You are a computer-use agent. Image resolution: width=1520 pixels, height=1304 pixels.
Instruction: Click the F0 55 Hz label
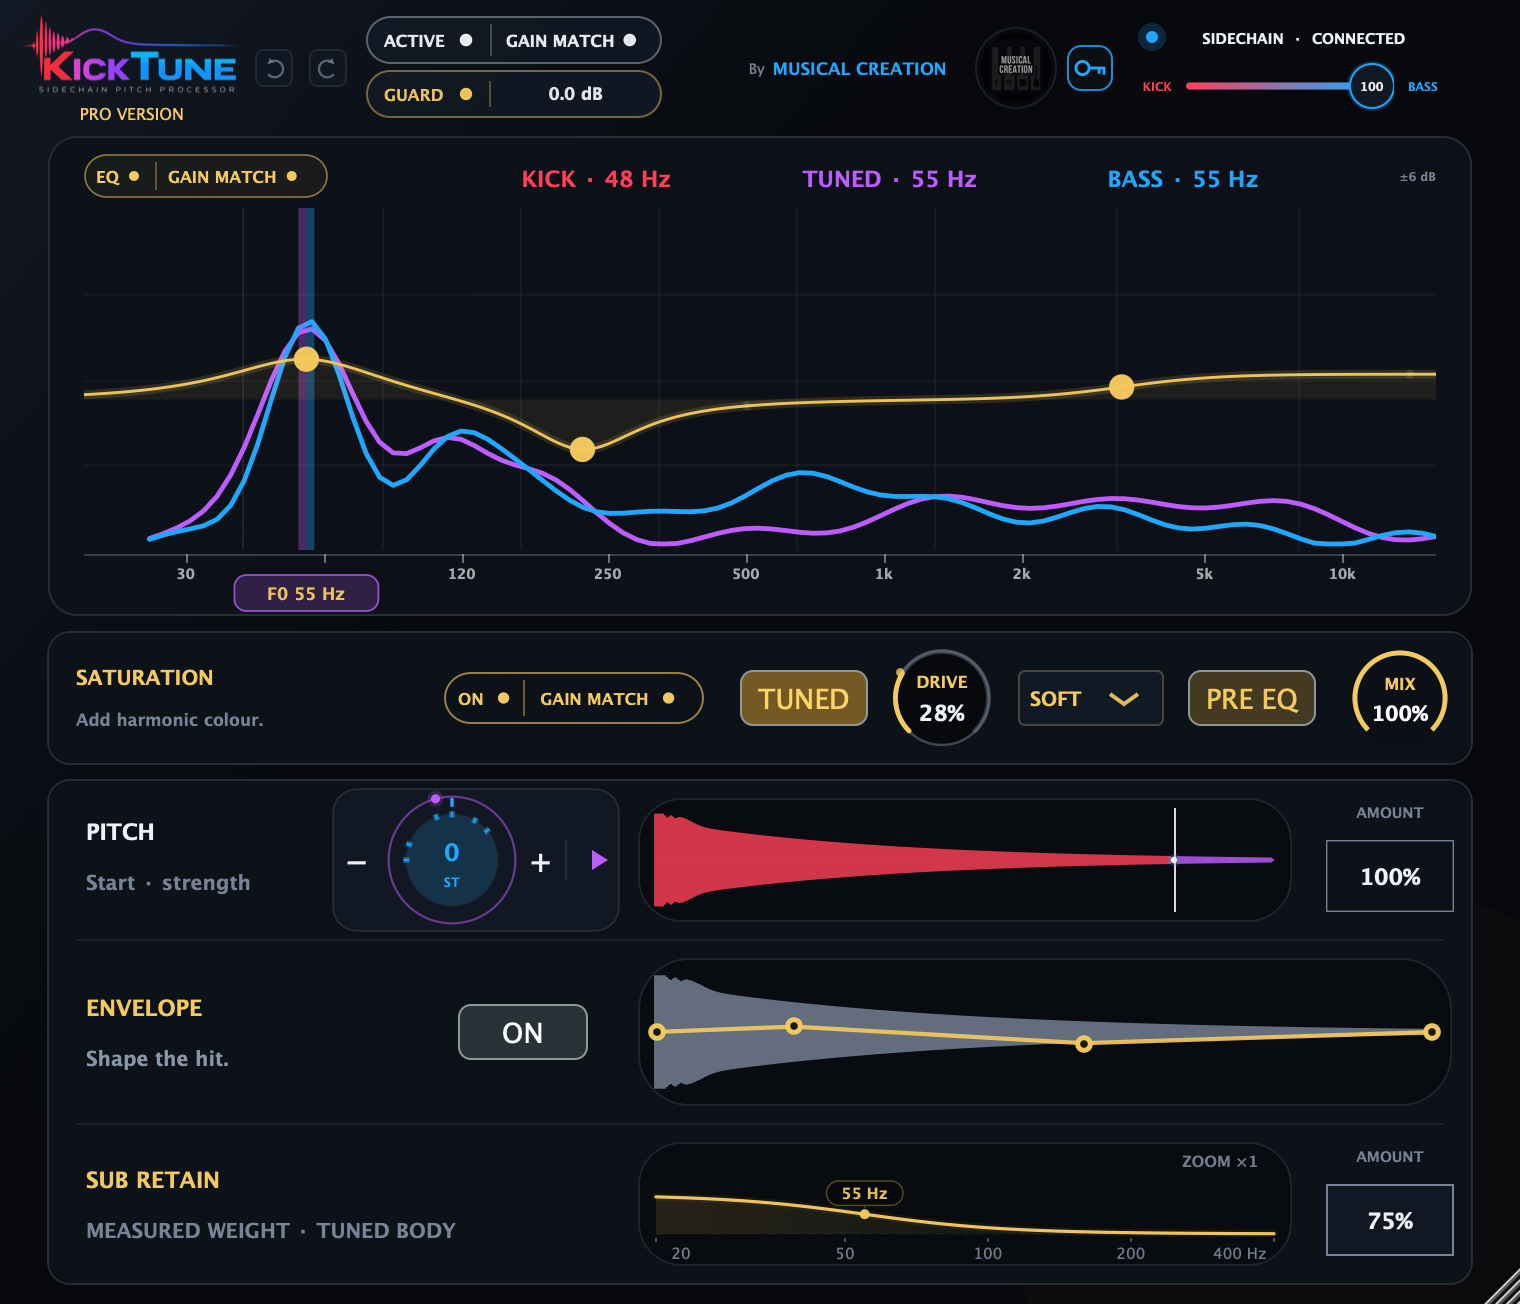pos(306,593)
